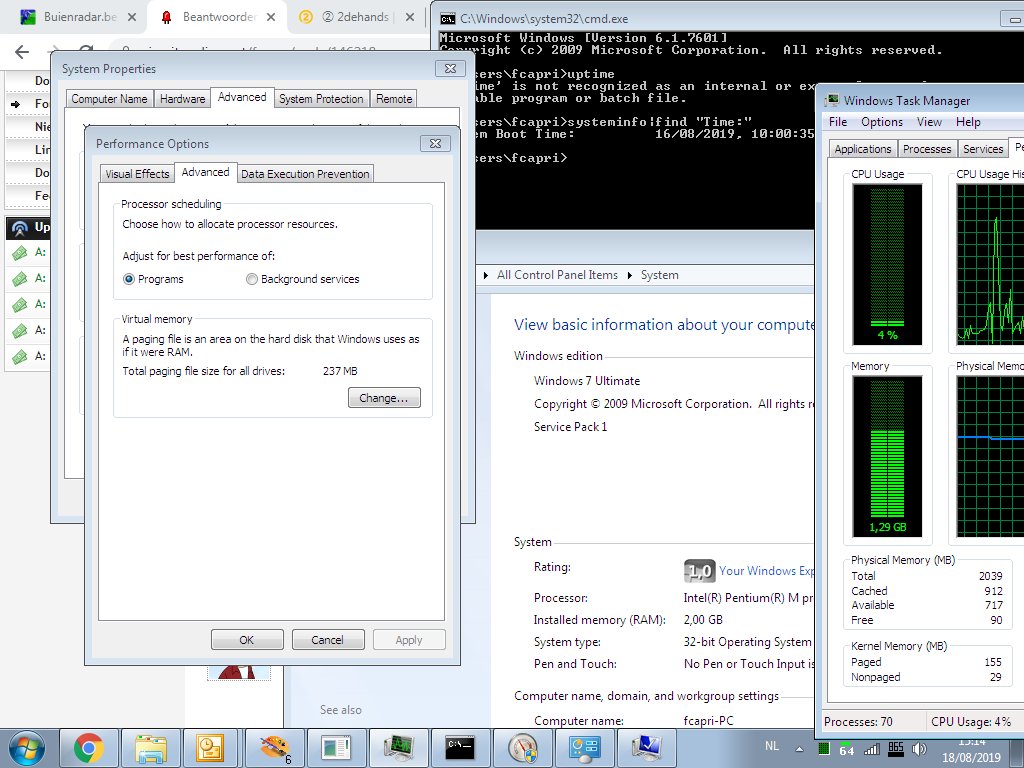Open Task Manager Help menu
Screen dimensions: 1024x768
point(968,122)
